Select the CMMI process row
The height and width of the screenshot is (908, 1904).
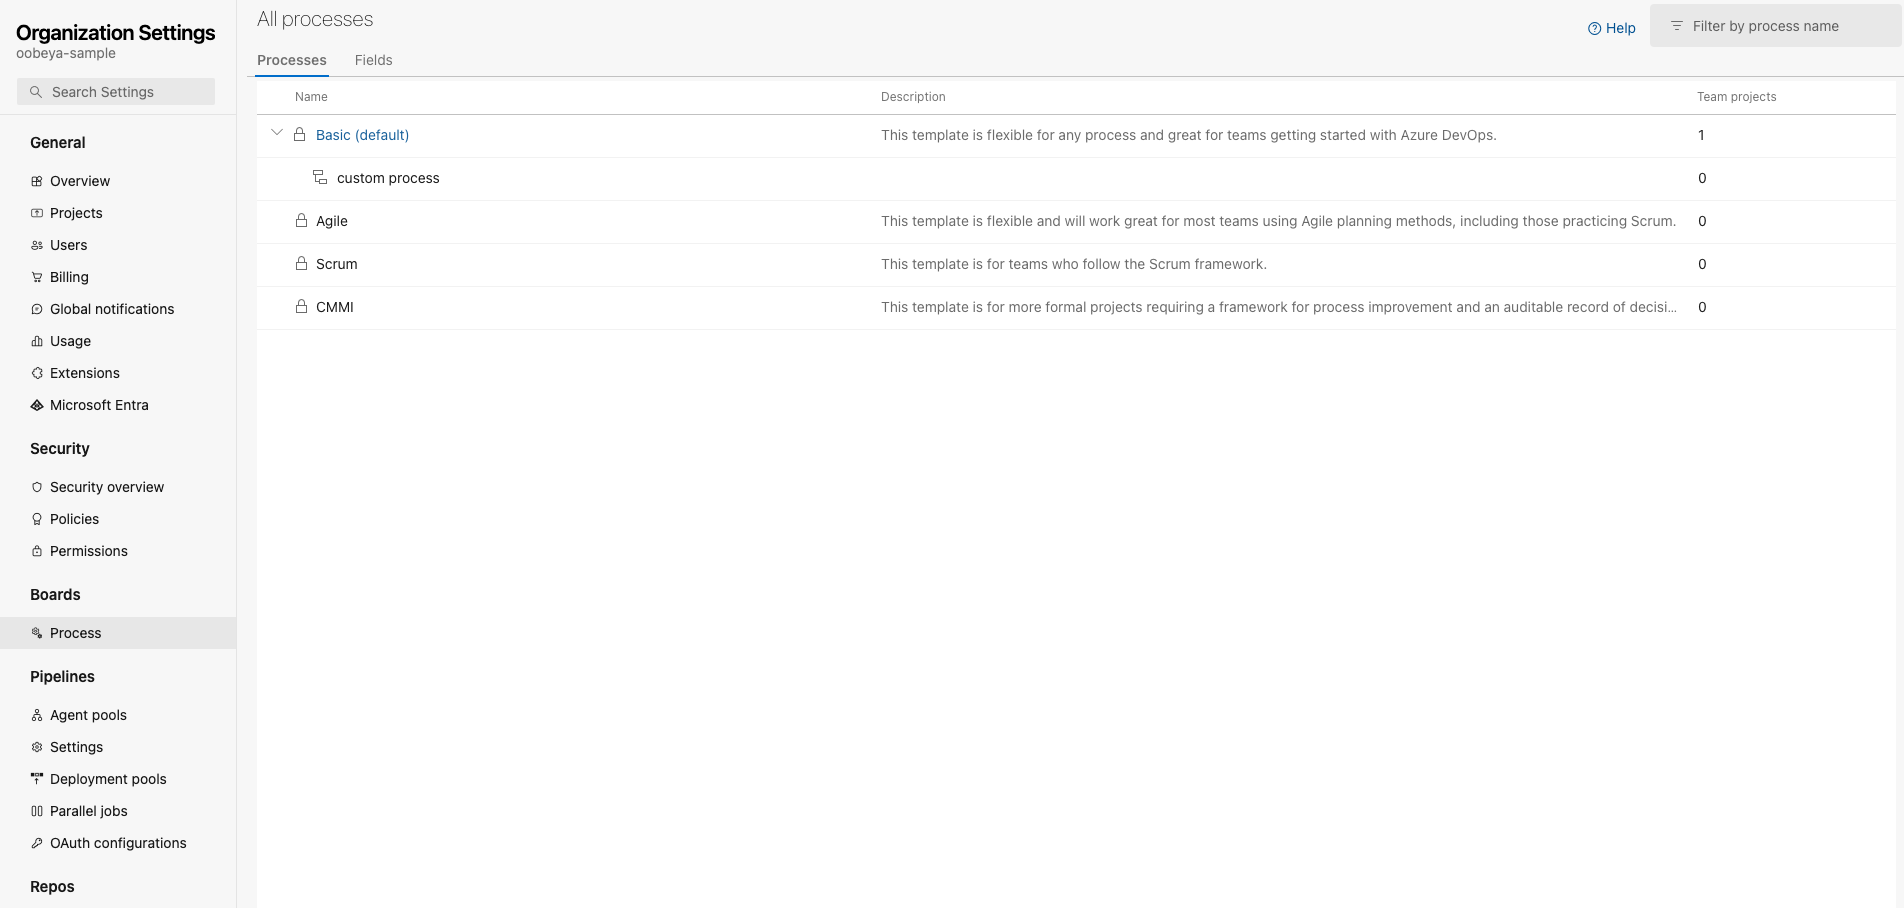335,307
